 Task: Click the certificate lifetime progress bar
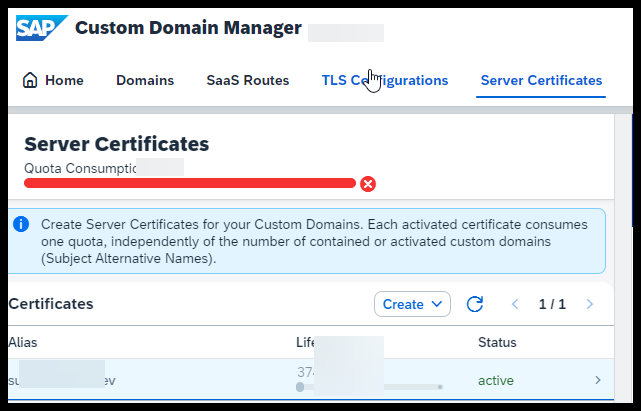[x=370, y=386]
